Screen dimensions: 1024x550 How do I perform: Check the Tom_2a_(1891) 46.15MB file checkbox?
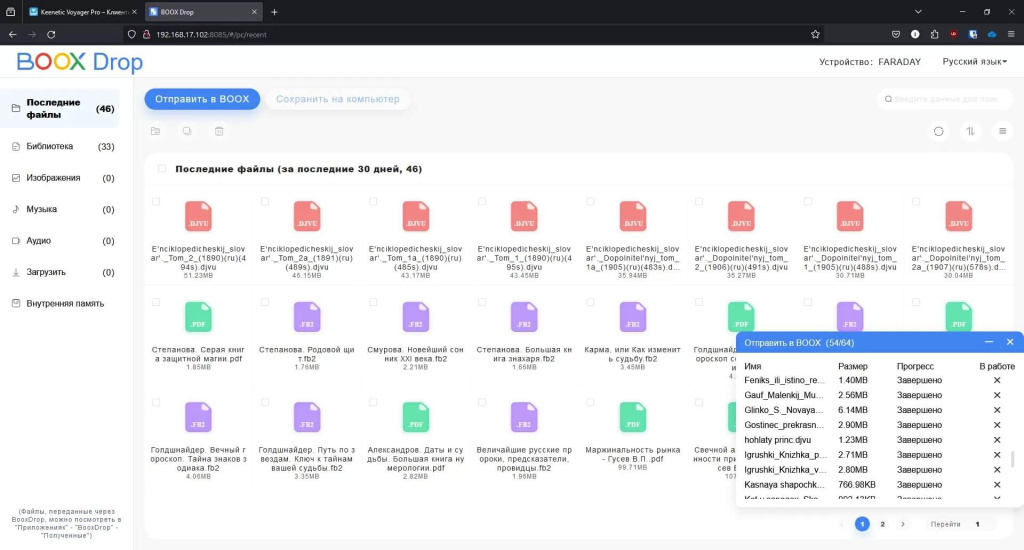264,202
